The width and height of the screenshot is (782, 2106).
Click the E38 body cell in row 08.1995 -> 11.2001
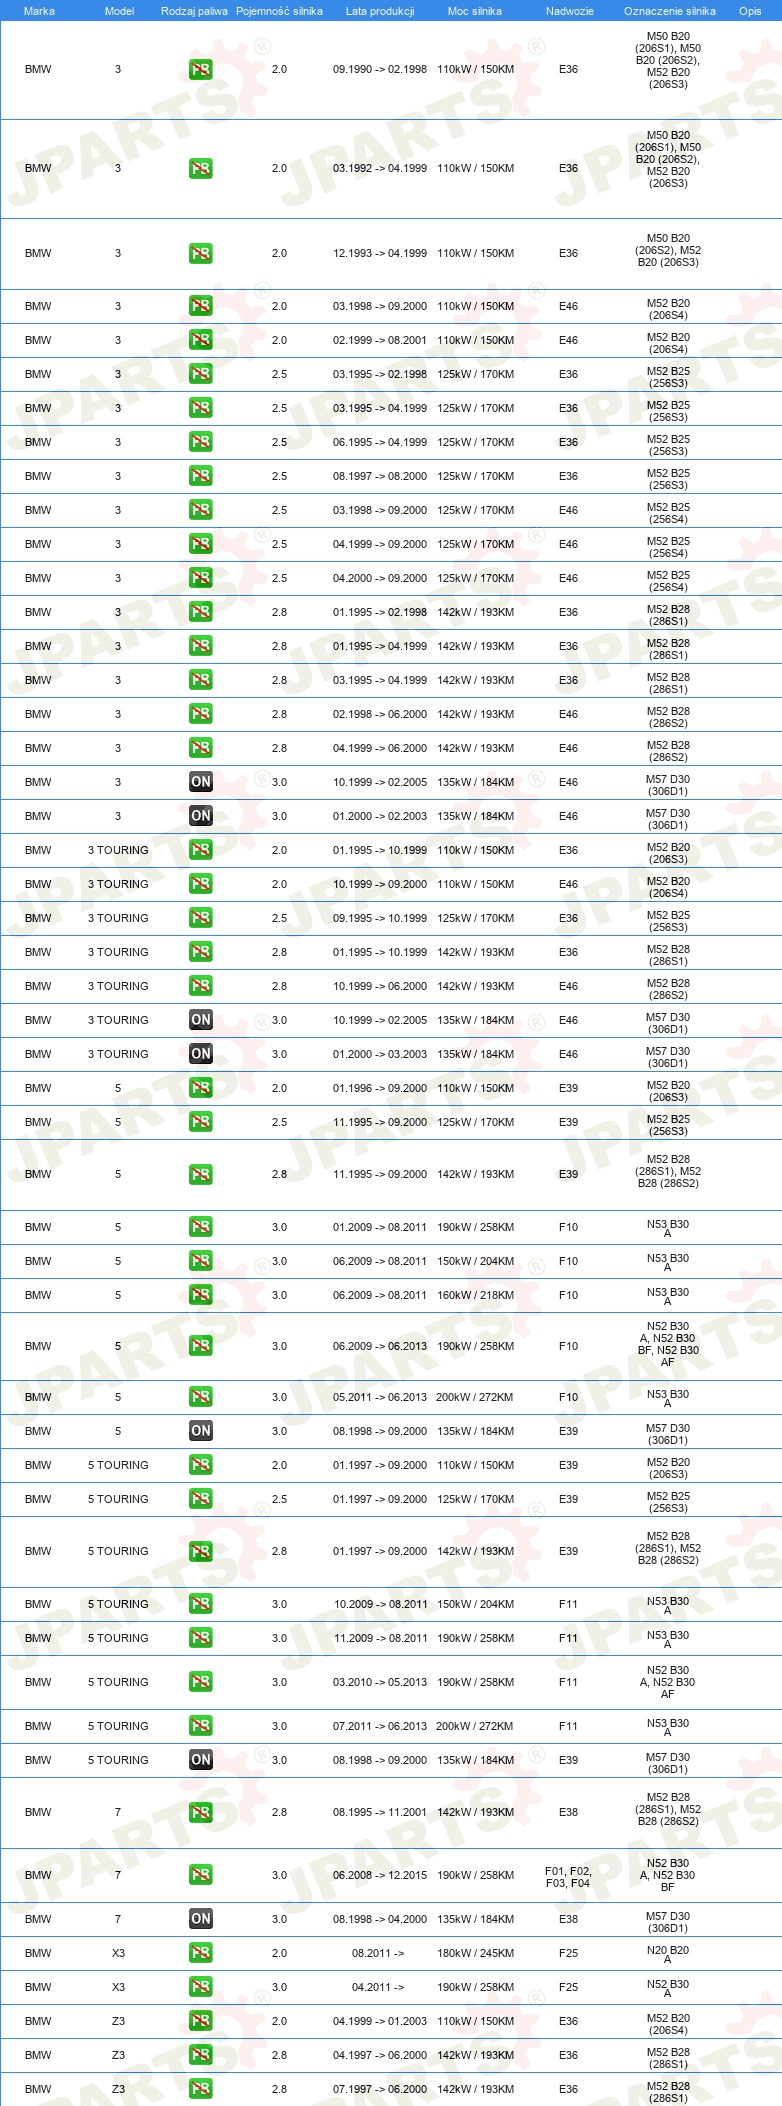[568, 1813]
